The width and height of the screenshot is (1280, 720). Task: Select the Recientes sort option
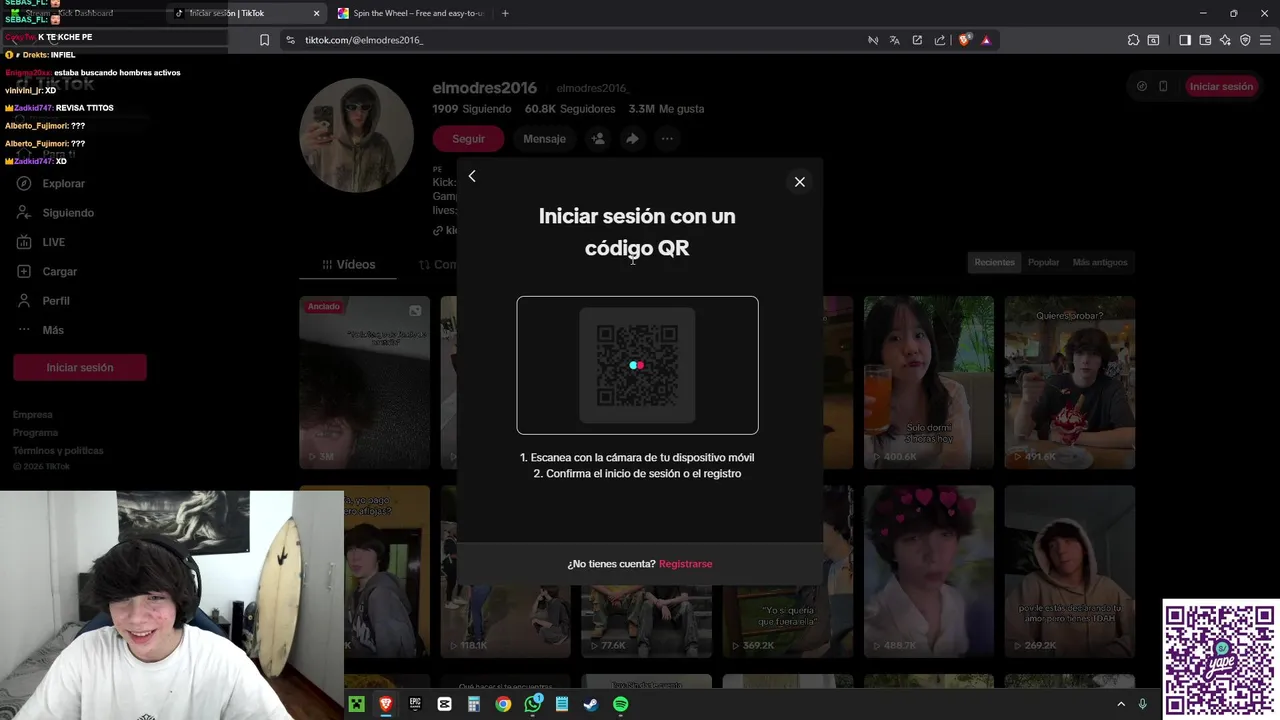tap(994, 262)
